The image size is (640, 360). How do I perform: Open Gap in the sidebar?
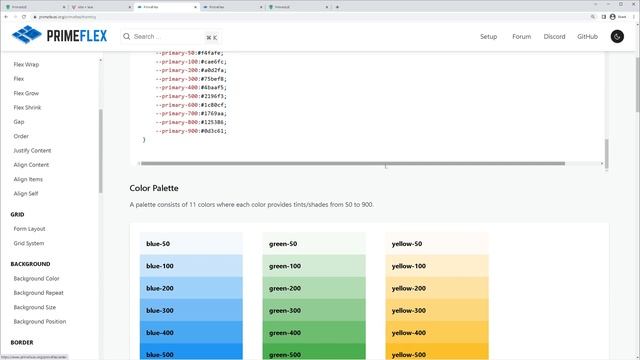point(19,122)
